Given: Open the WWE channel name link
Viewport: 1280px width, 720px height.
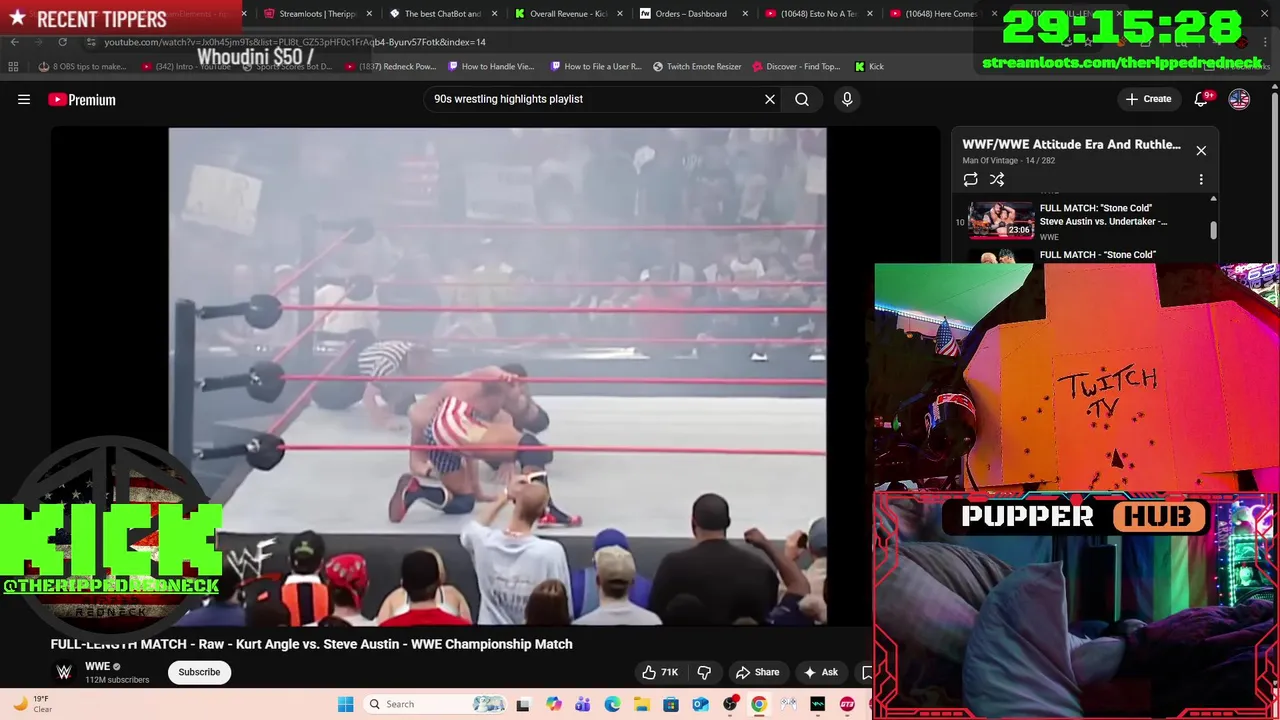Looking at the screenshot, I should (x=97, y=667).
